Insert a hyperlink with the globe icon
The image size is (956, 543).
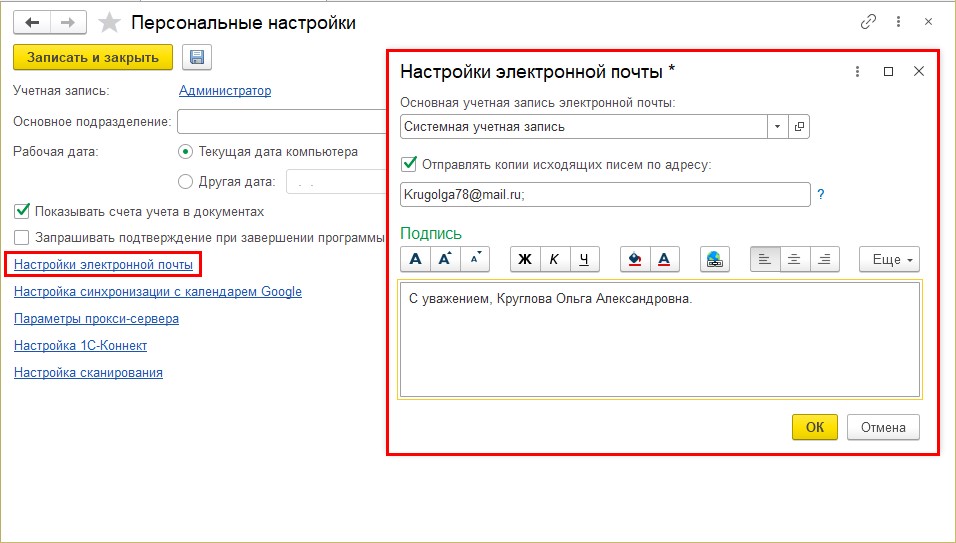(x=715, y=259)
